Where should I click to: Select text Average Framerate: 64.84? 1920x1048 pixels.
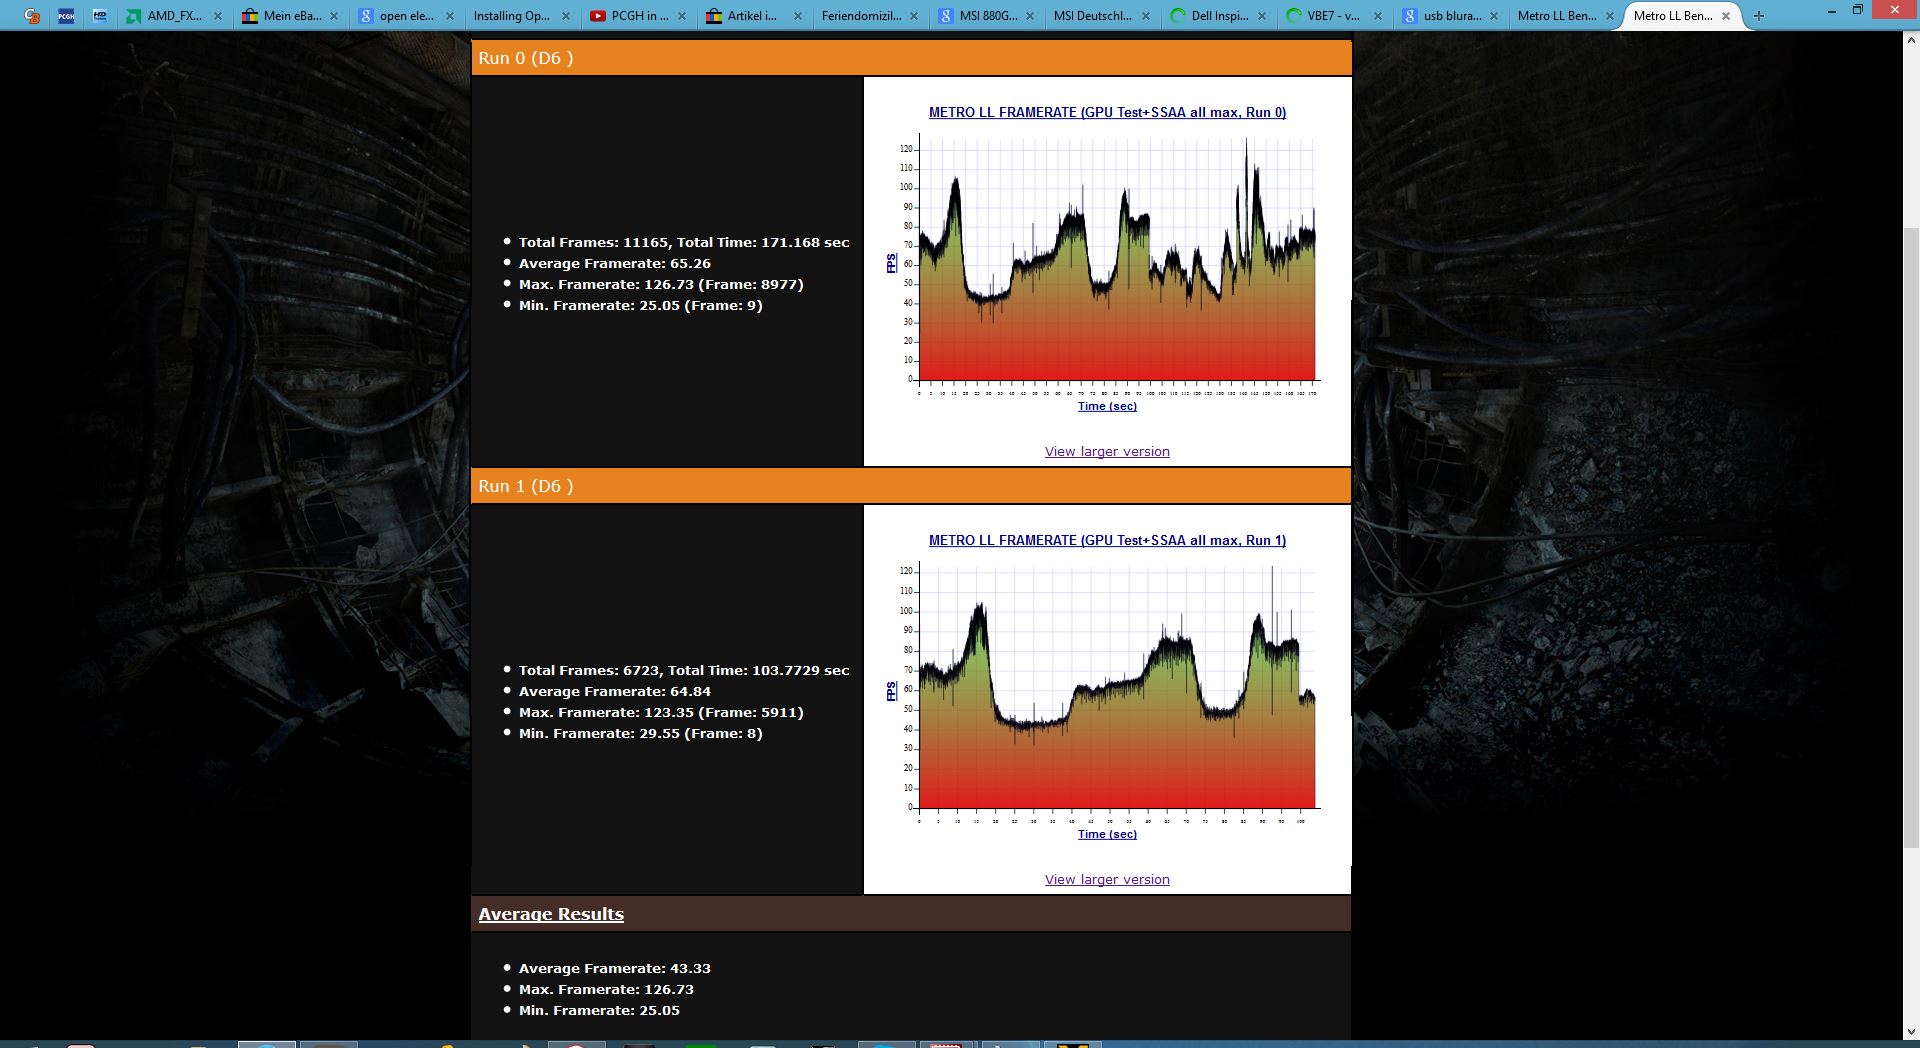click(615, 691)
